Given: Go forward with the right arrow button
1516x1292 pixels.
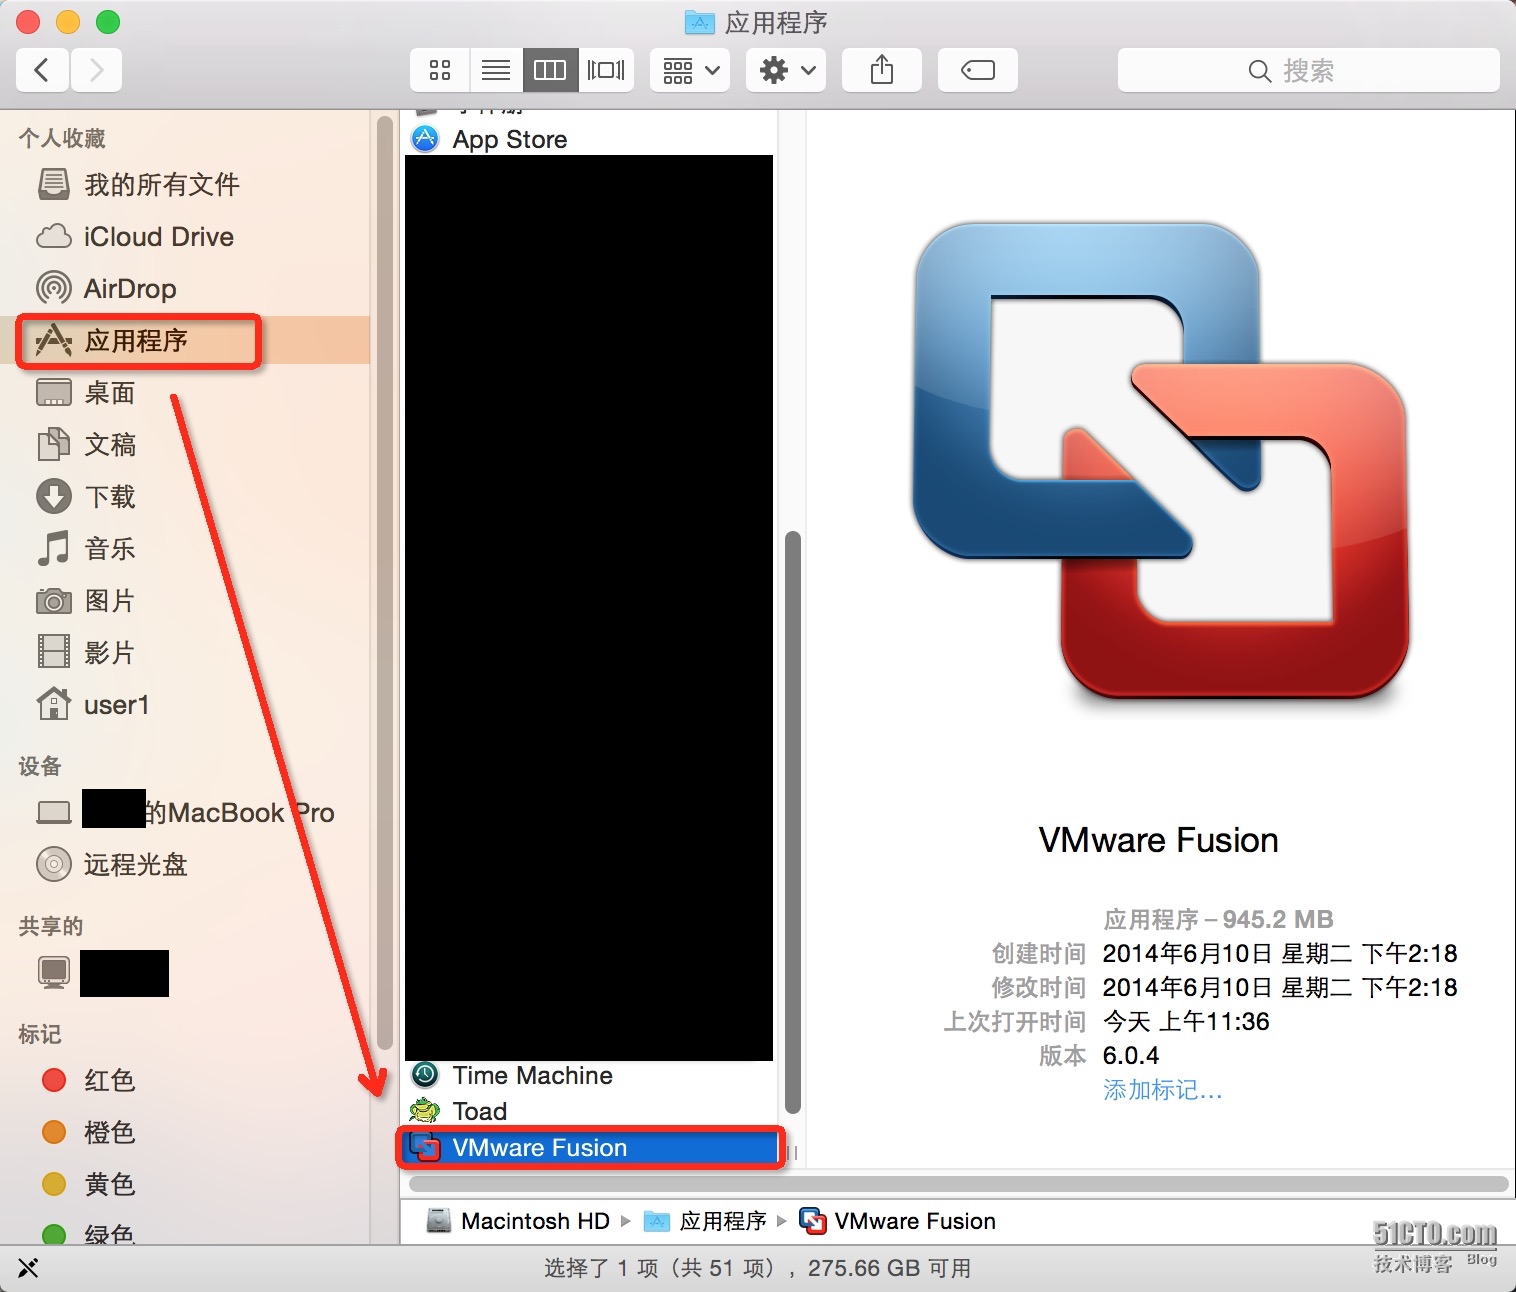Looking at the screenshot, I should point(96,70).
